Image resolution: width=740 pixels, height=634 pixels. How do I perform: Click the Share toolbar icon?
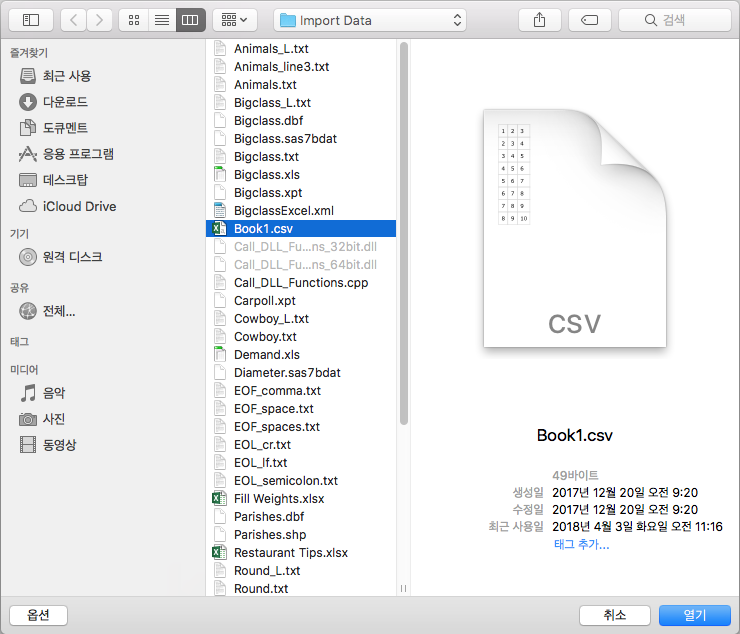[539, 20]
